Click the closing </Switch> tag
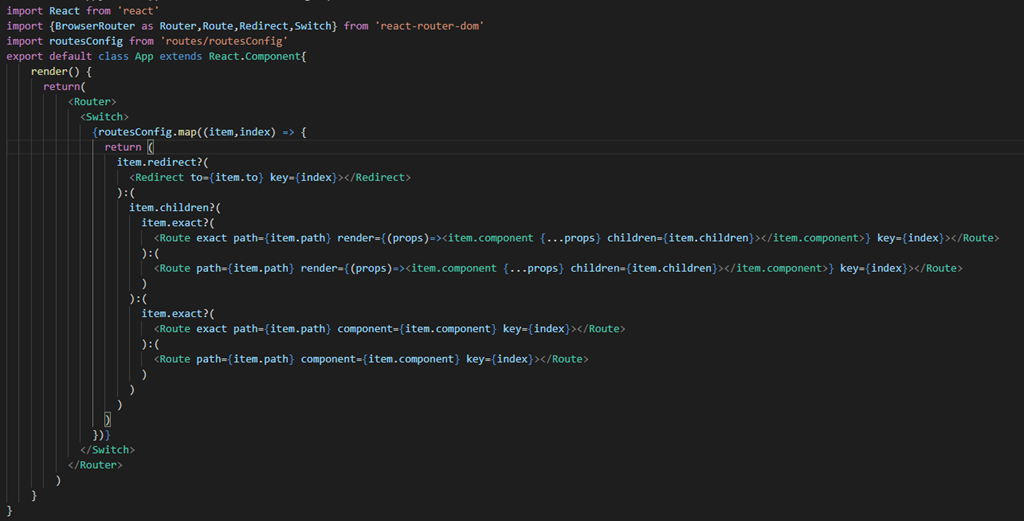The width and height of the screenshot is (1024, 521). [x=108, y=450]
